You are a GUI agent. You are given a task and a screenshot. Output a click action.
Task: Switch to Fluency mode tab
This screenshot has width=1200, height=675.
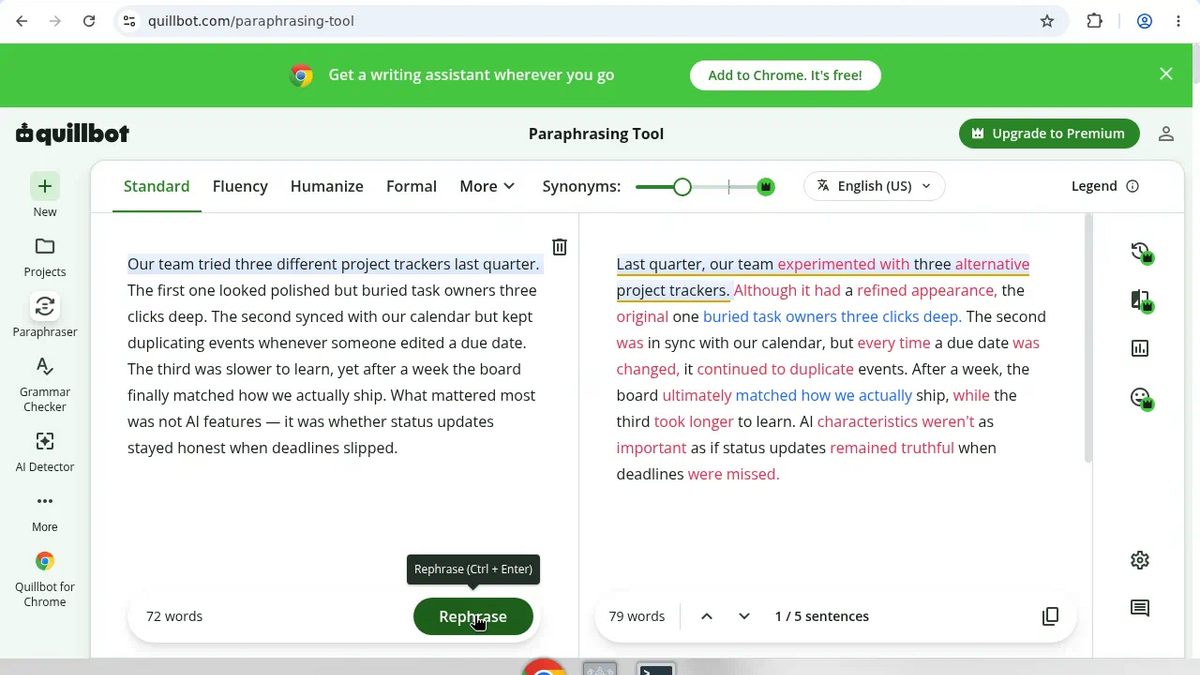[240, 186]
